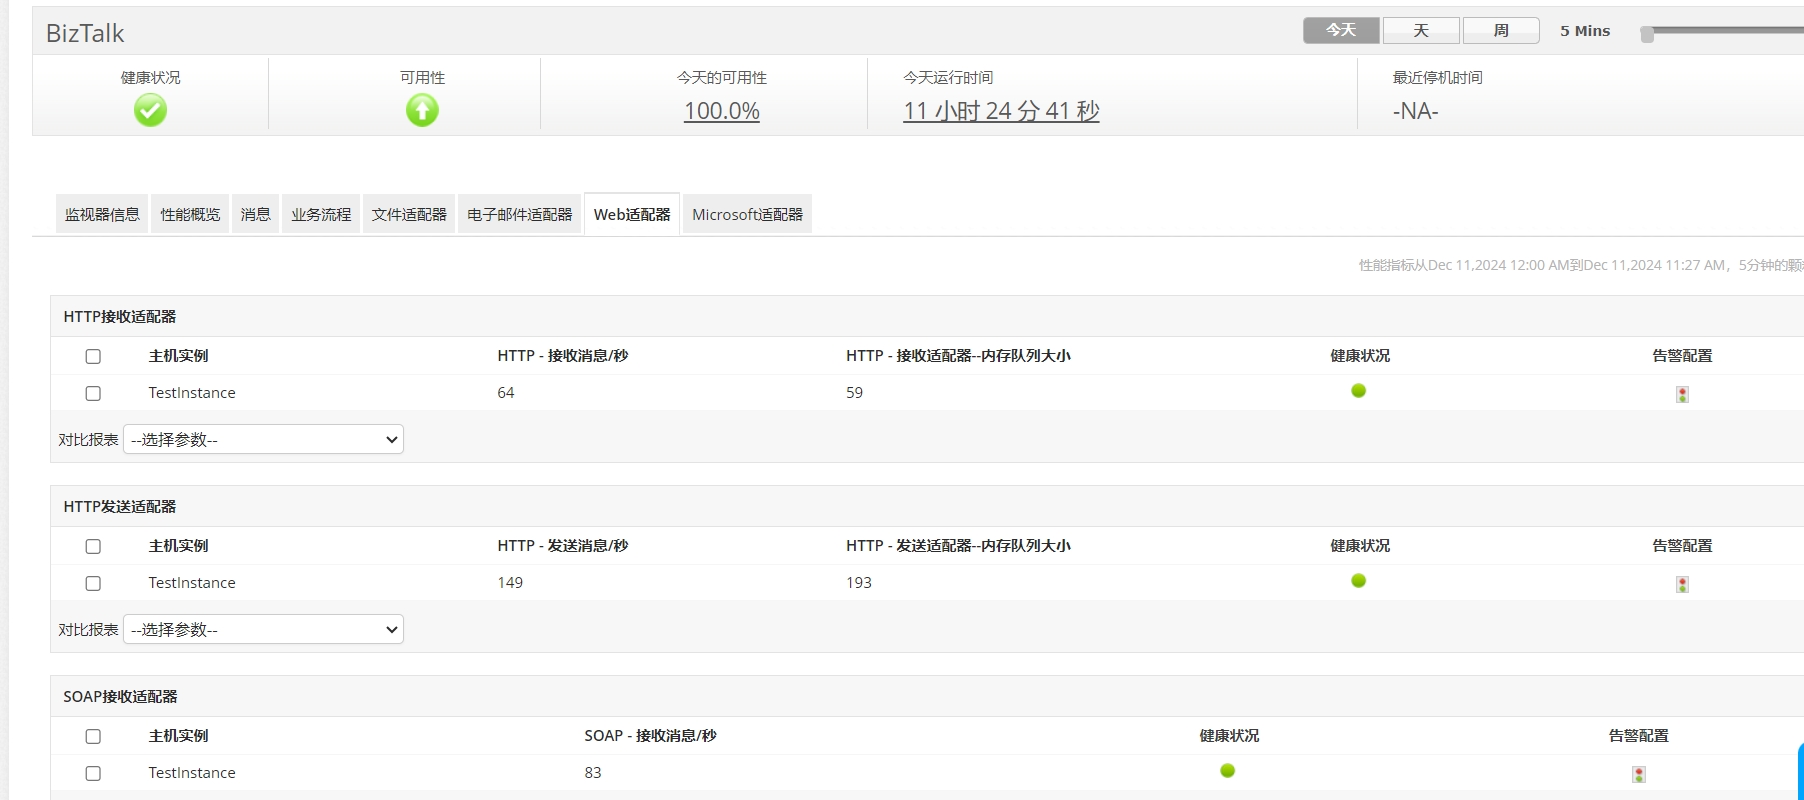Open the 100.0% today's availability link
The width and height of the screenshot is (1804, 800).
coord(722,111)
